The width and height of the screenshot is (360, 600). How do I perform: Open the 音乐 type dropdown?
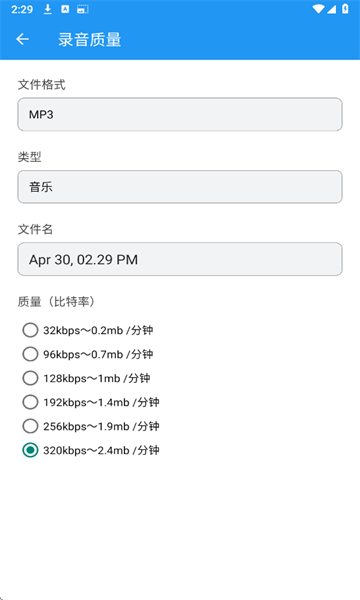[x=180, y=187]
